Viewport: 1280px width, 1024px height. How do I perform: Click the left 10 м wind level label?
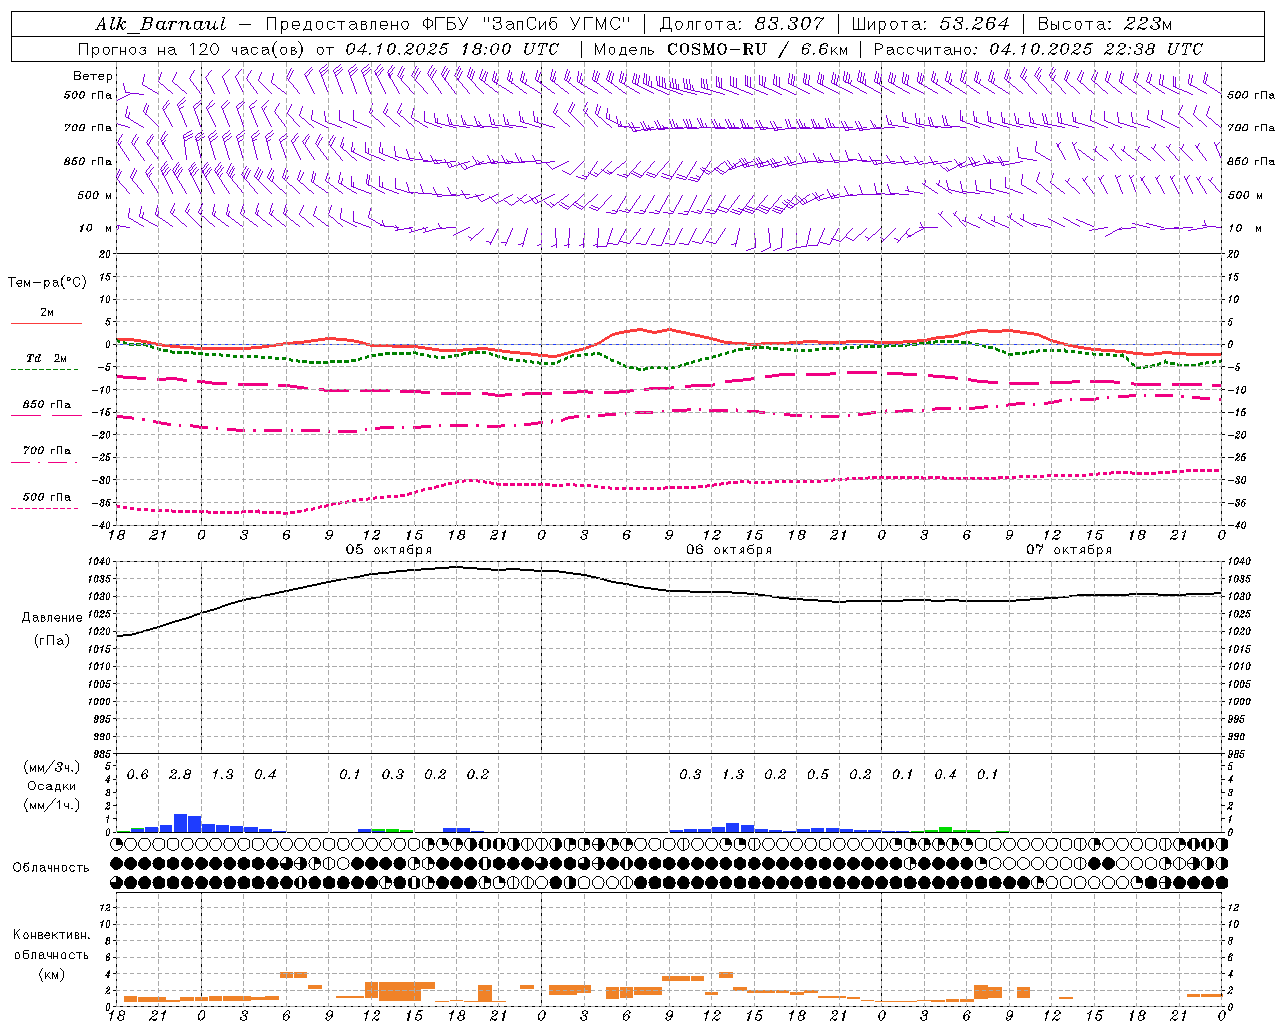(95, 228)
